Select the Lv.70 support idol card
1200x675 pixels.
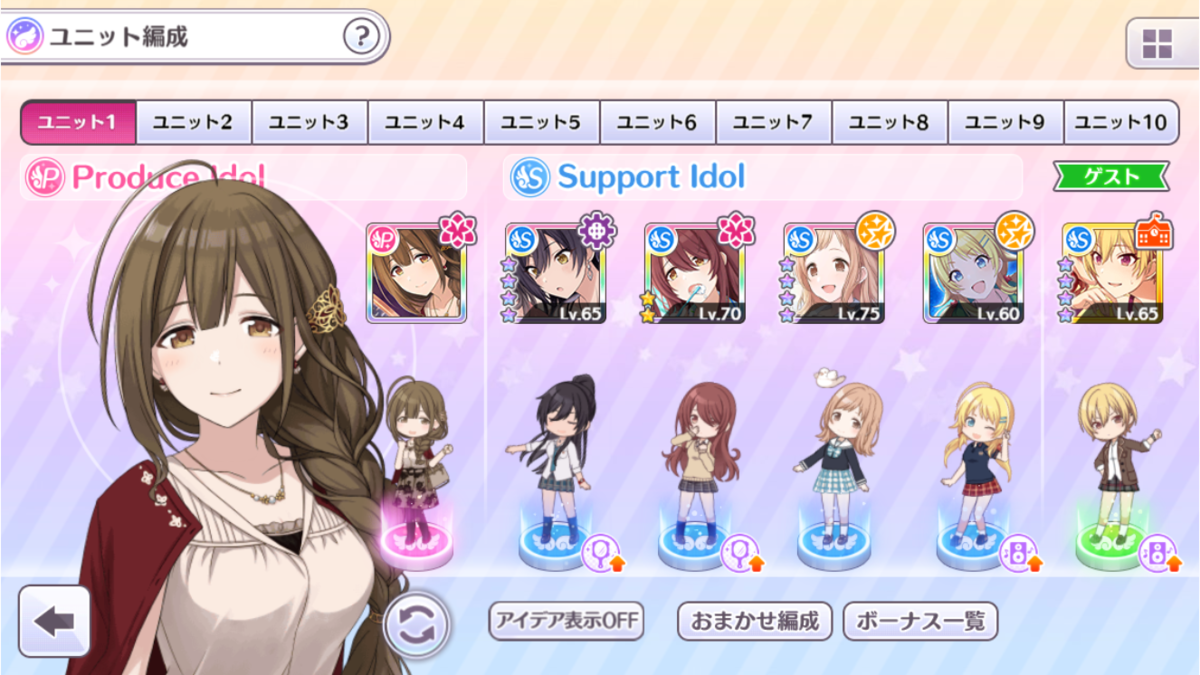(694, 273)
